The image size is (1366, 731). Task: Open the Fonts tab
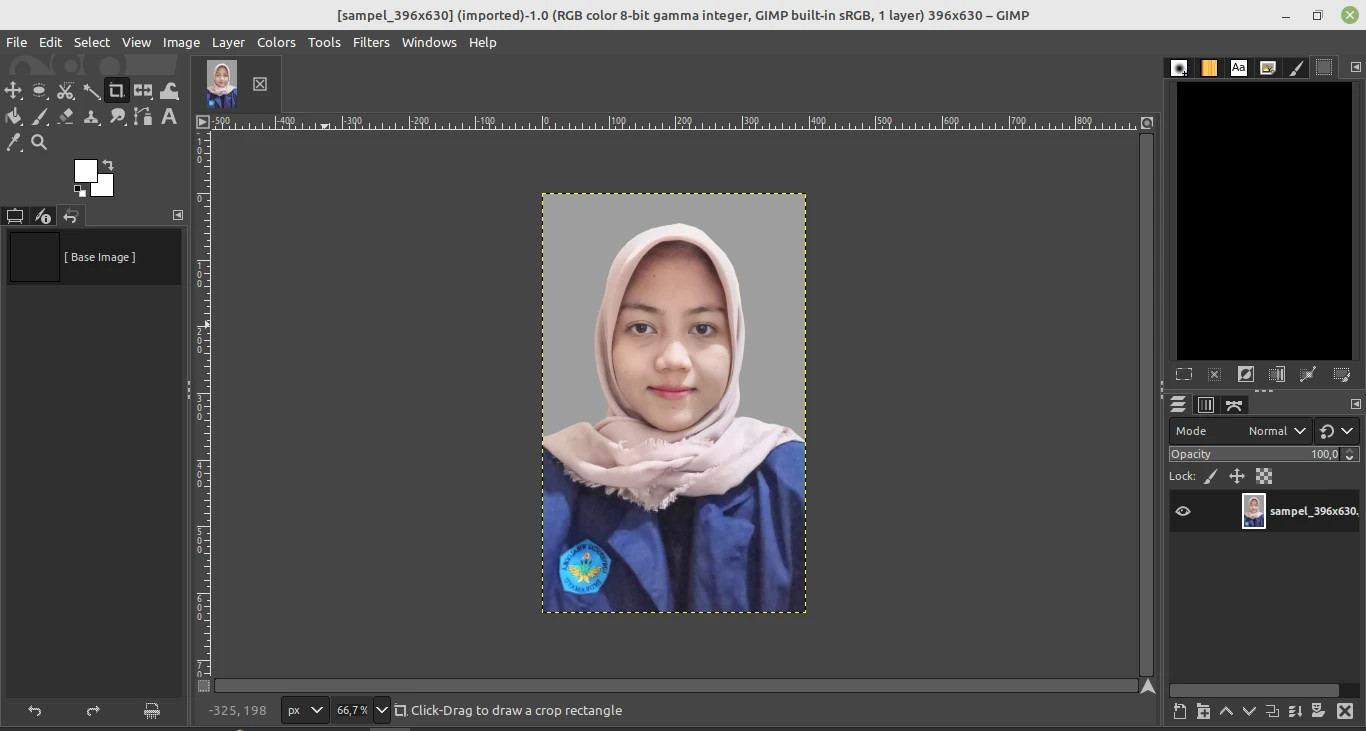tap(1238, 68)
